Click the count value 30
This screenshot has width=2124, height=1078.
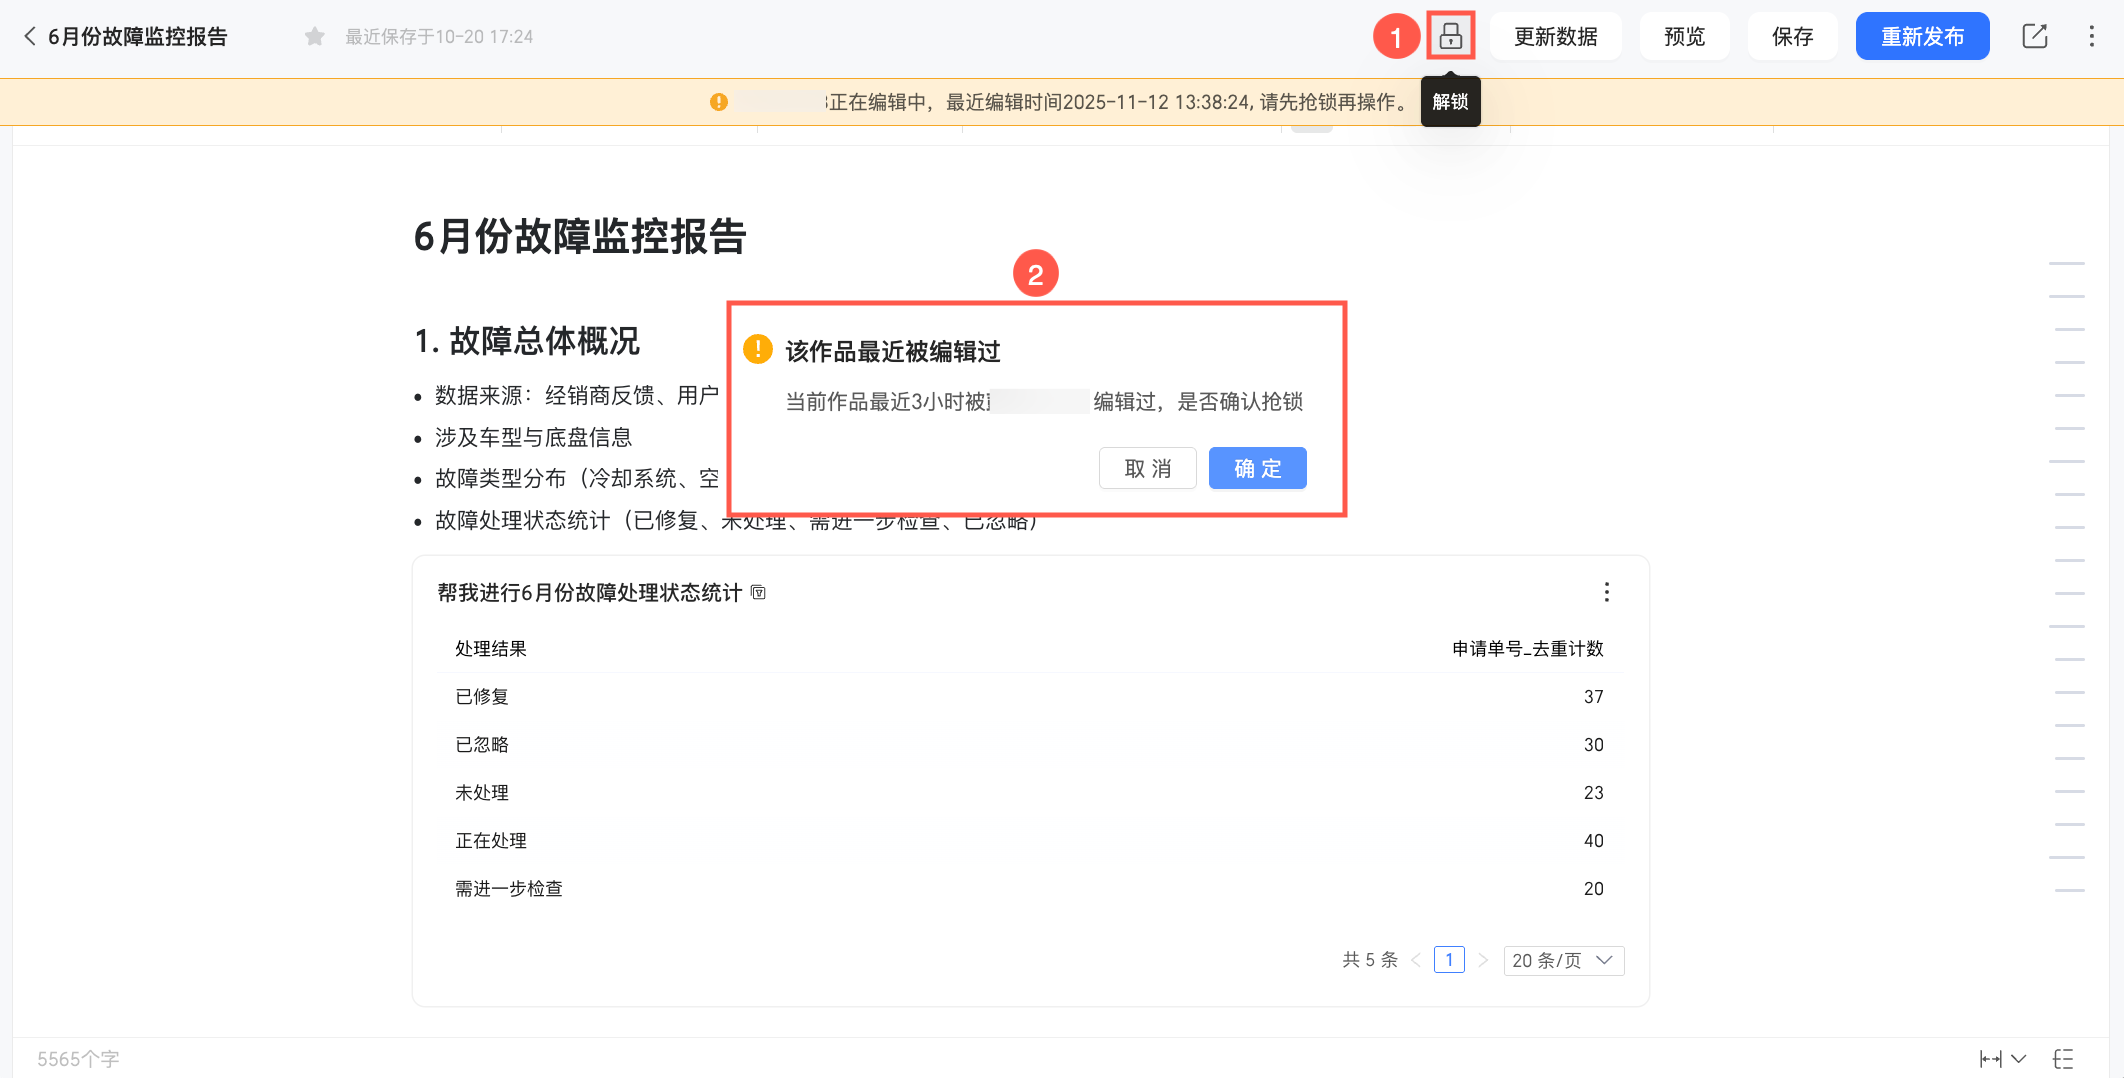pos(1594,745)
